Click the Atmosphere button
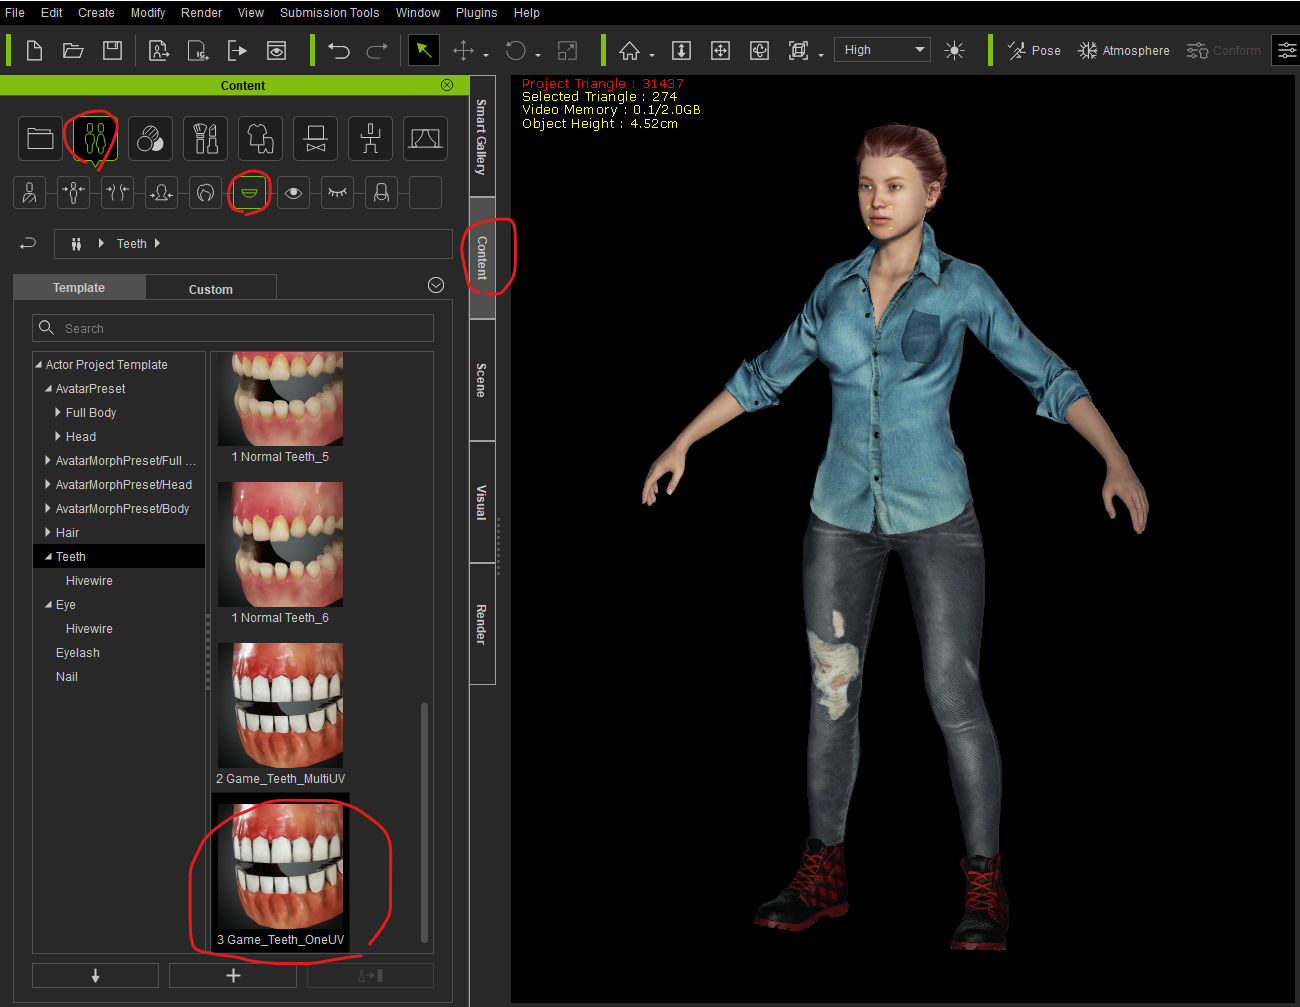Viewport: 1300px width, 1007px height. (x=1123, y=50)
